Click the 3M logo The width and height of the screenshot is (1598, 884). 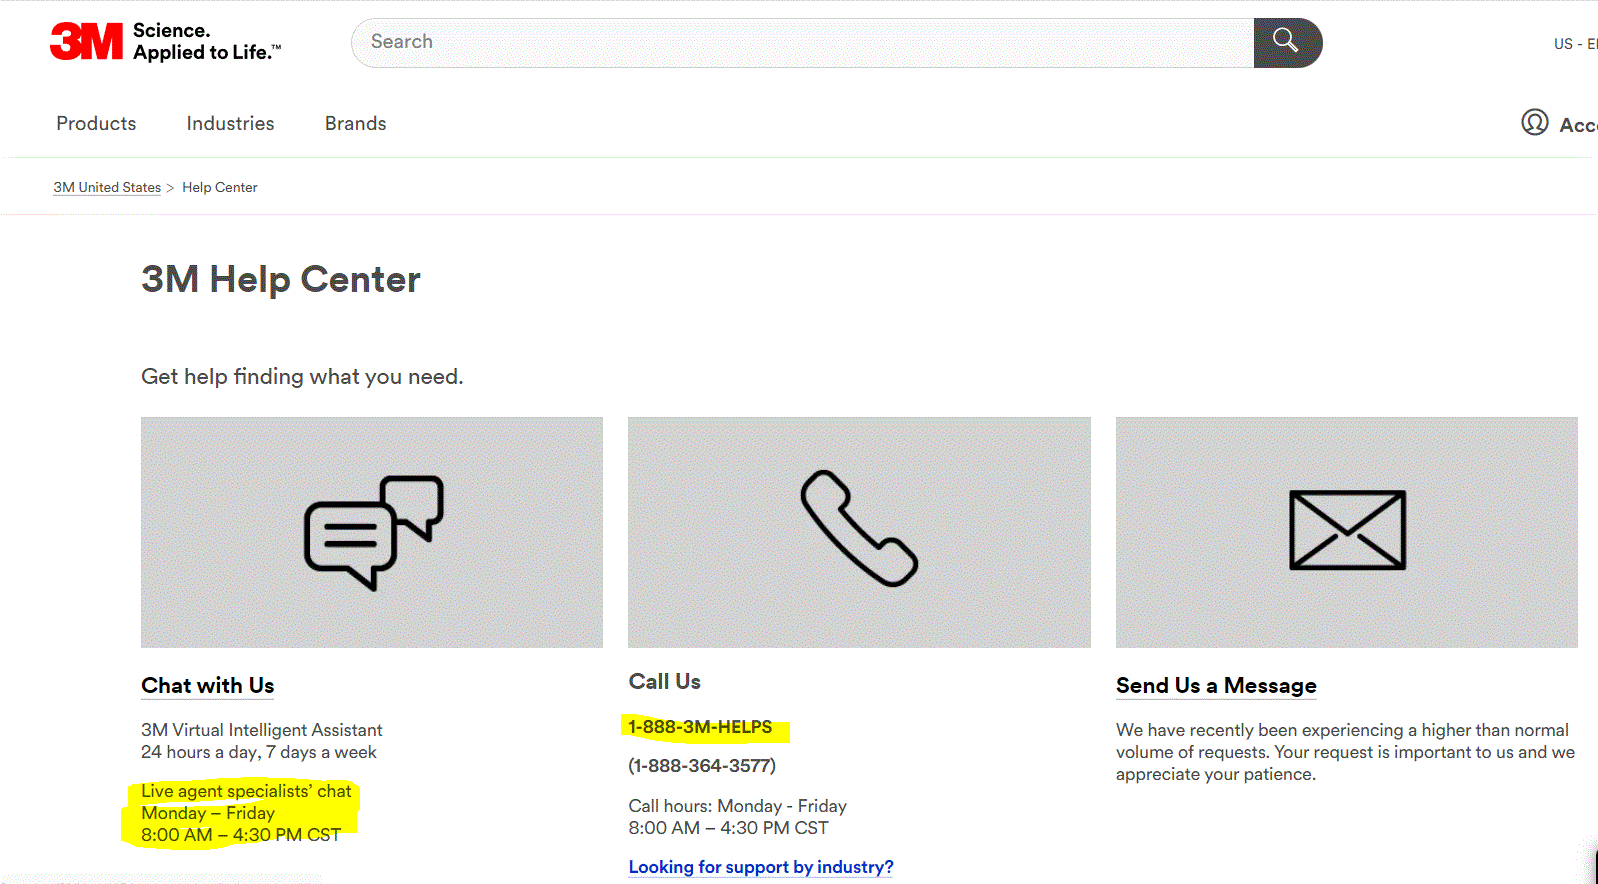(87, 42)
